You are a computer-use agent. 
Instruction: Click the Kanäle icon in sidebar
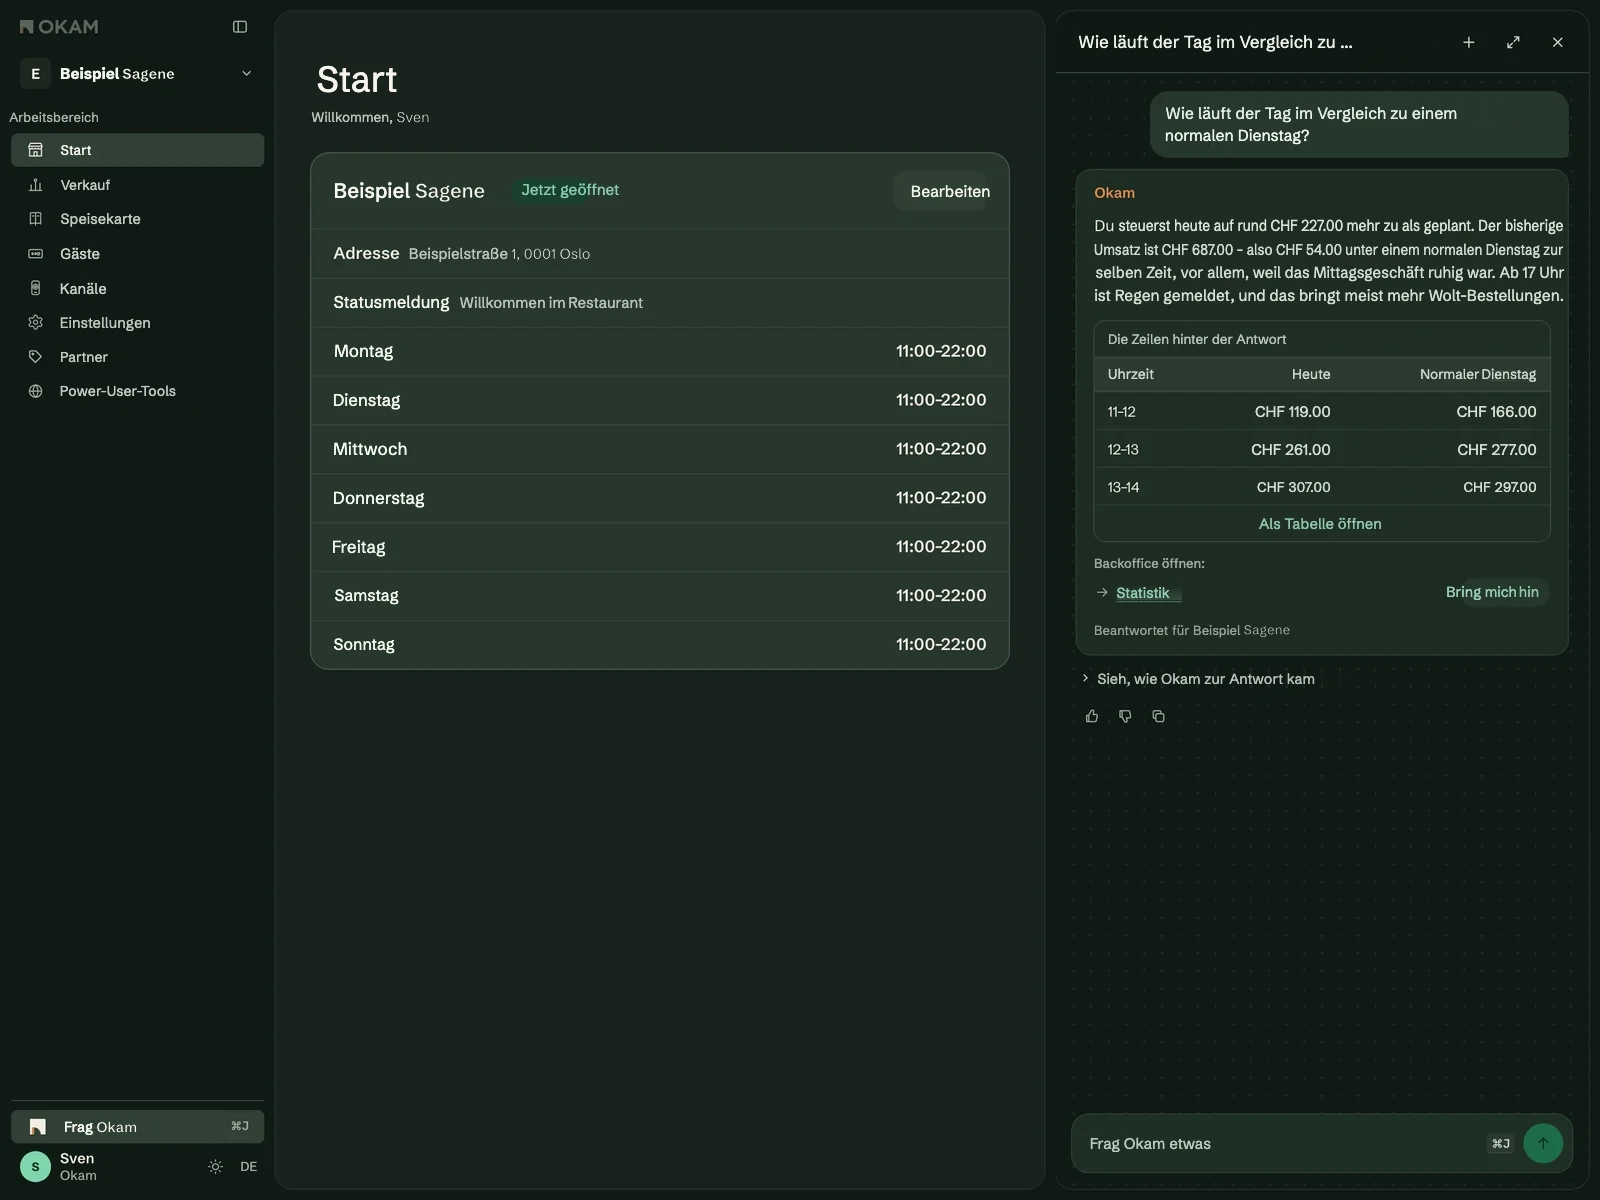click(36, 288)
